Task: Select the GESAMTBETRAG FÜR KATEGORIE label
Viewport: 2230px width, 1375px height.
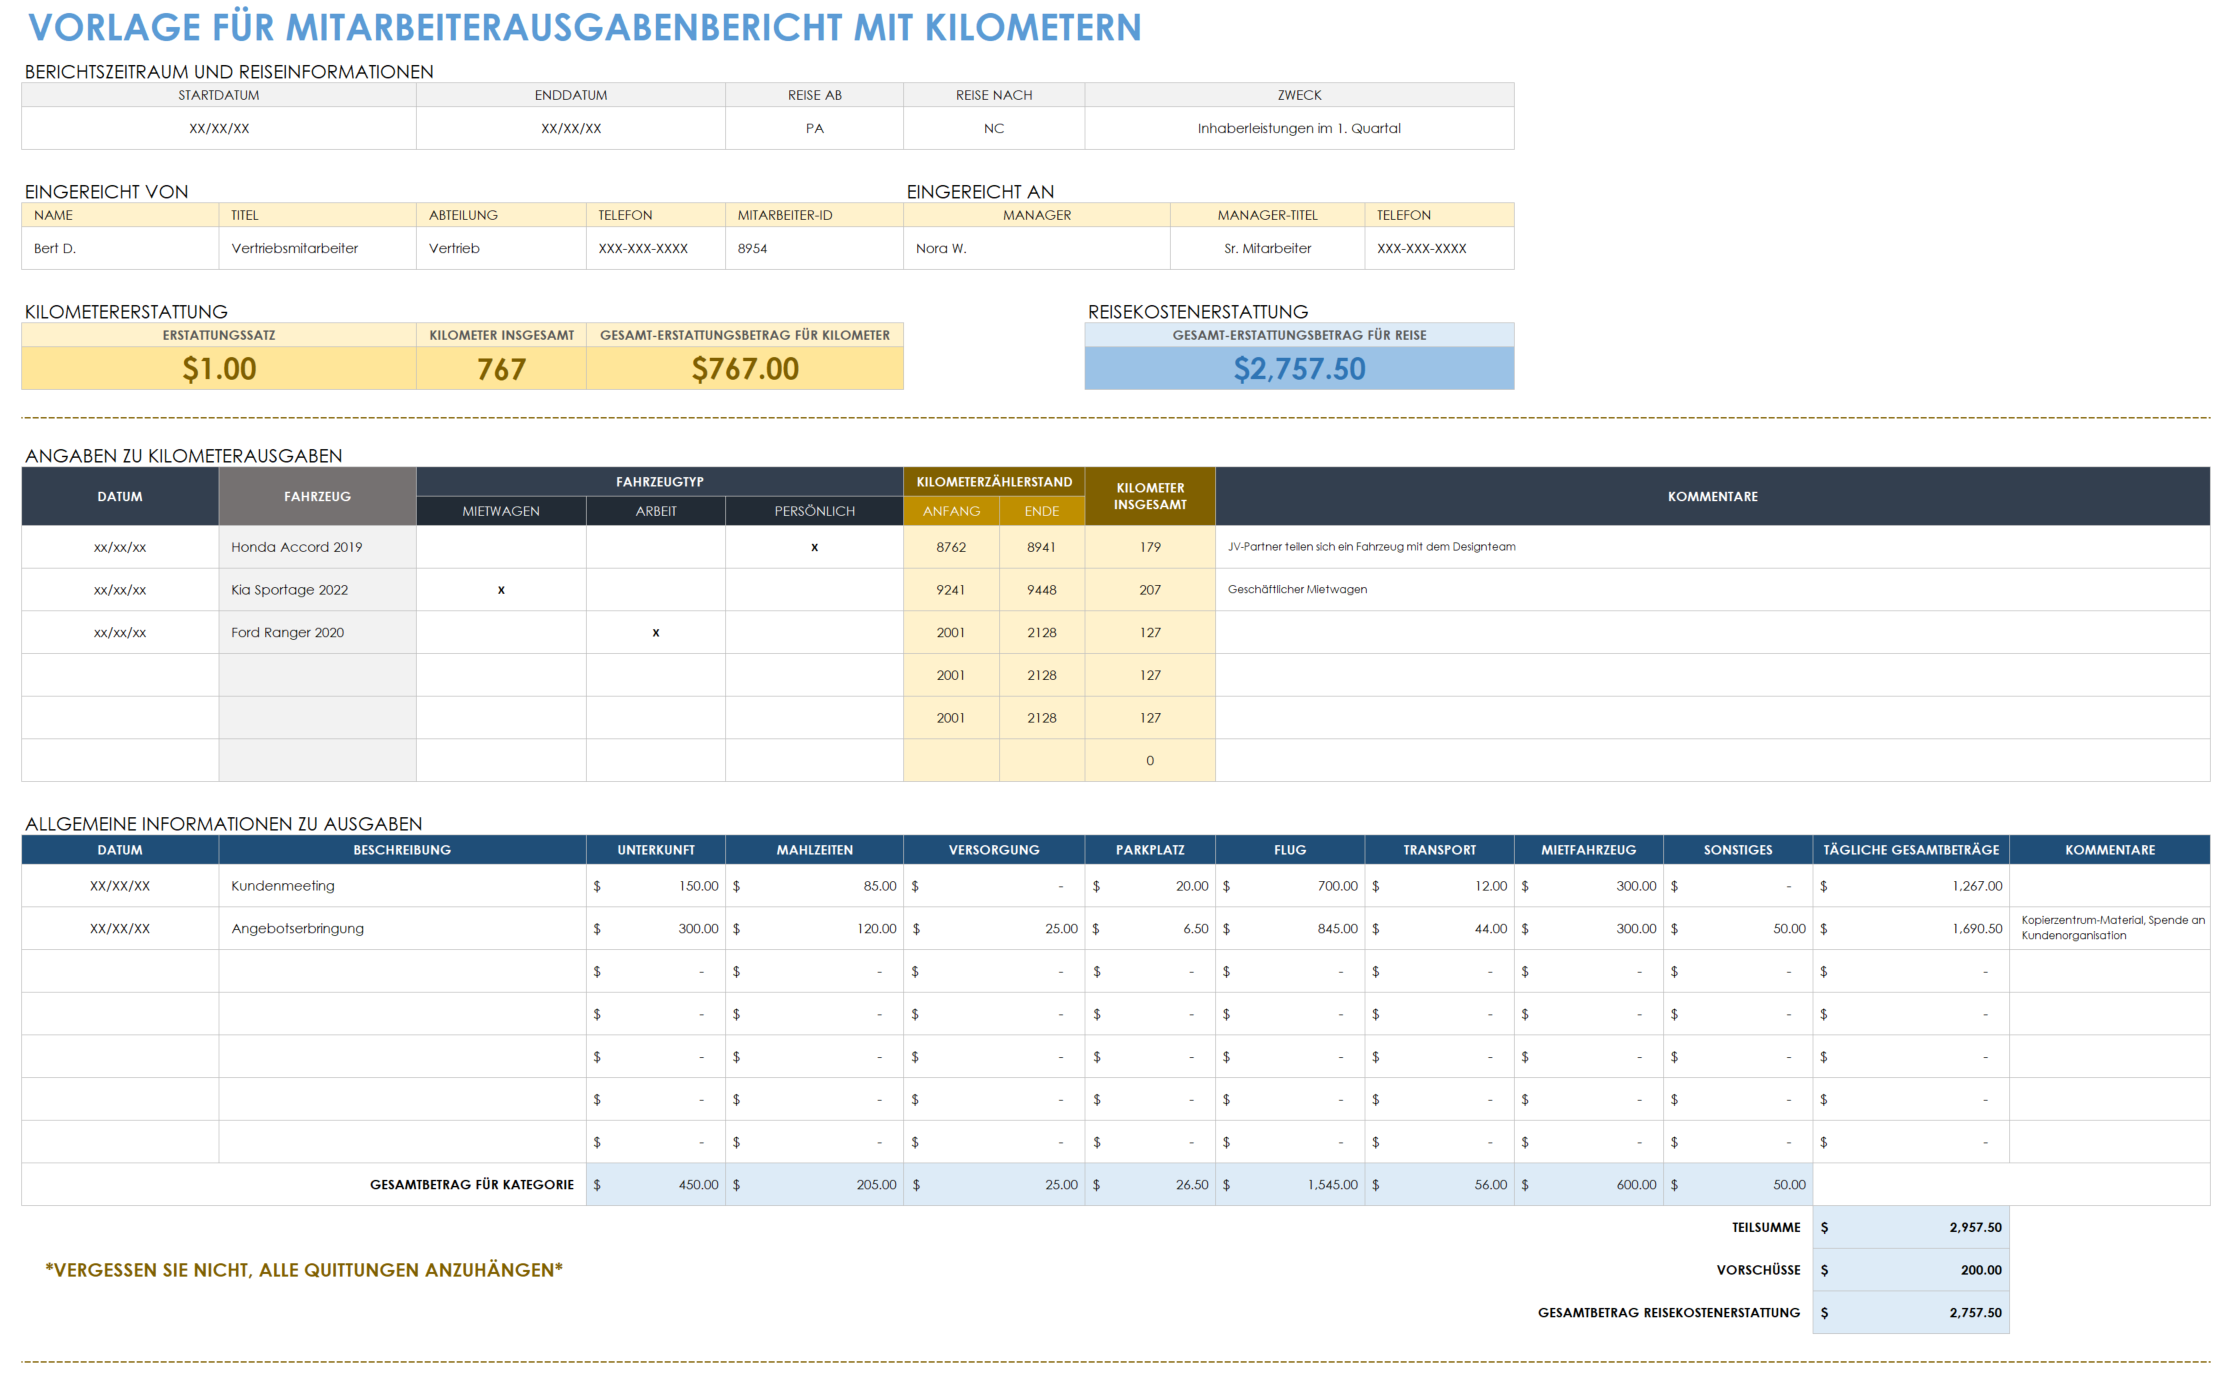Action: coord(472,1184)
